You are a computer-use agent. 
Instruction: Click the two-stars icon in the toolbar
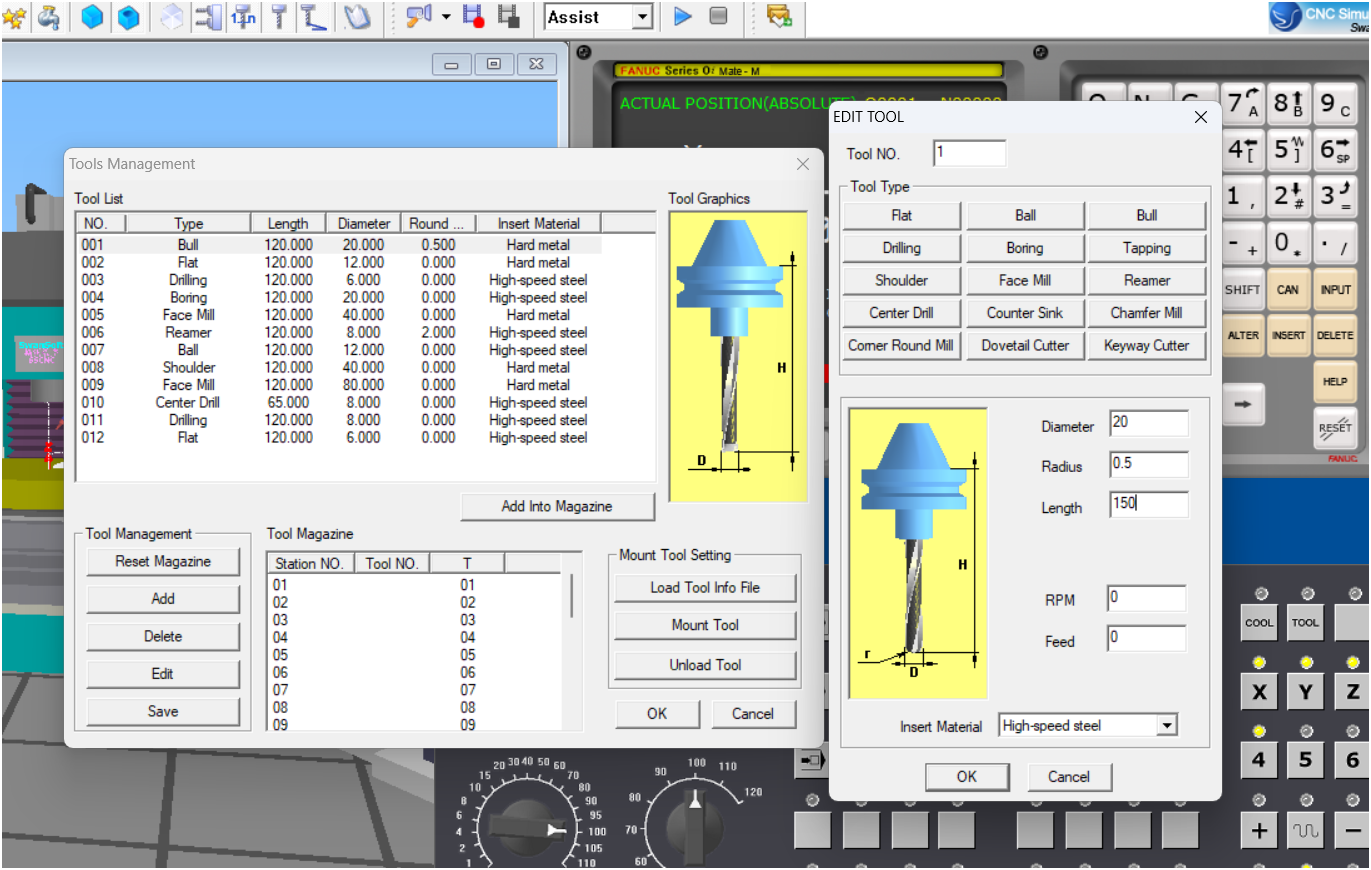point(13,16)
